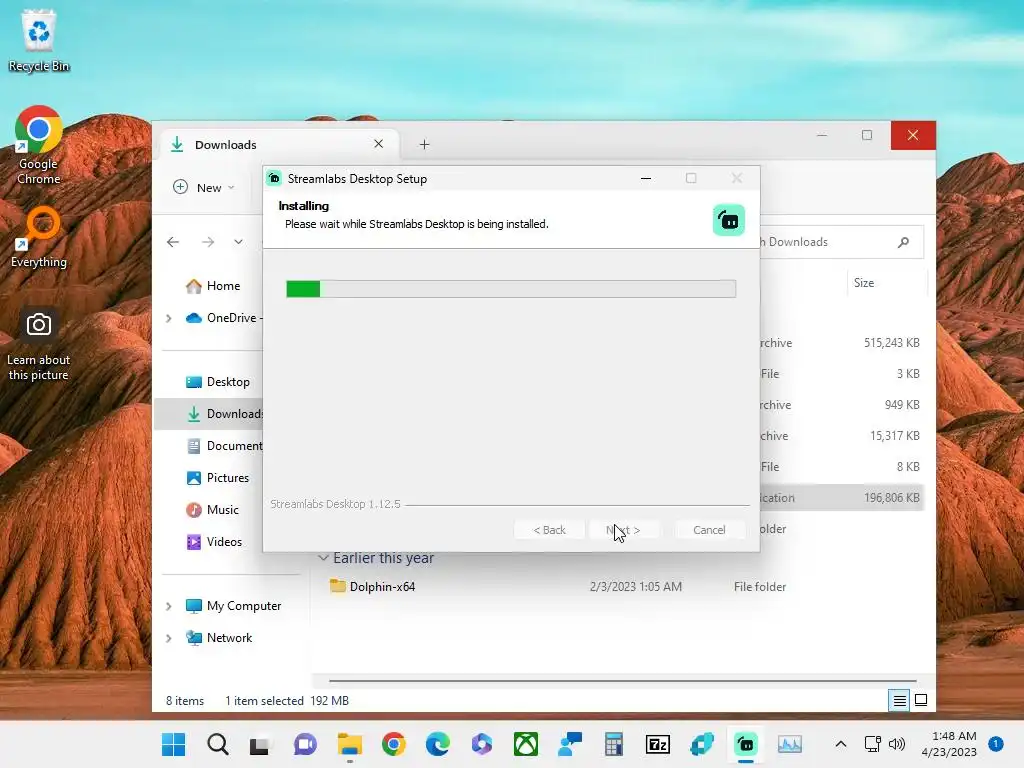
Task: Open network settings in the system tray
Action: (x=872, y=744)
